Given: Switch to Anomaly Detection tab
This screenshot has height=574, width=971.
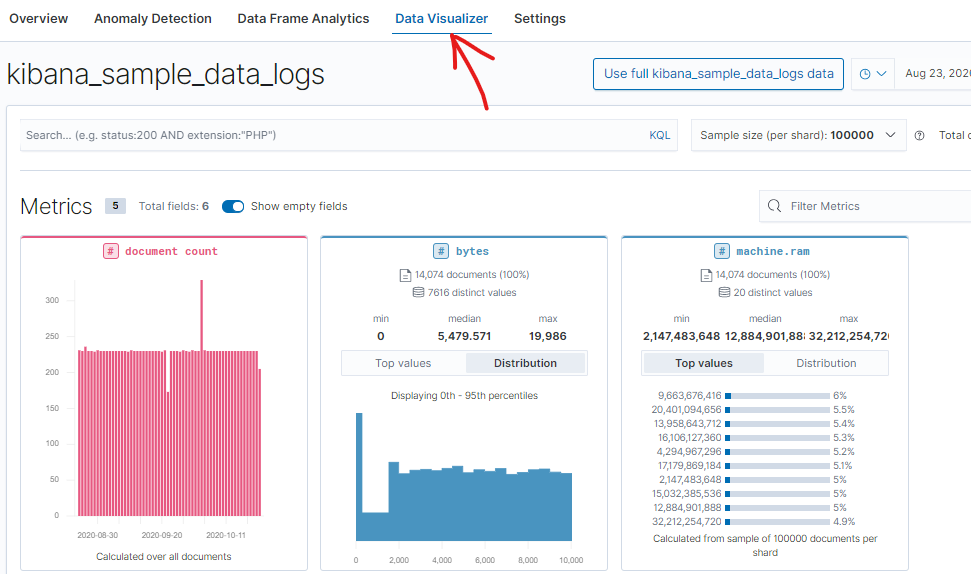Looking at the screenshot, I should coord(153,19).
